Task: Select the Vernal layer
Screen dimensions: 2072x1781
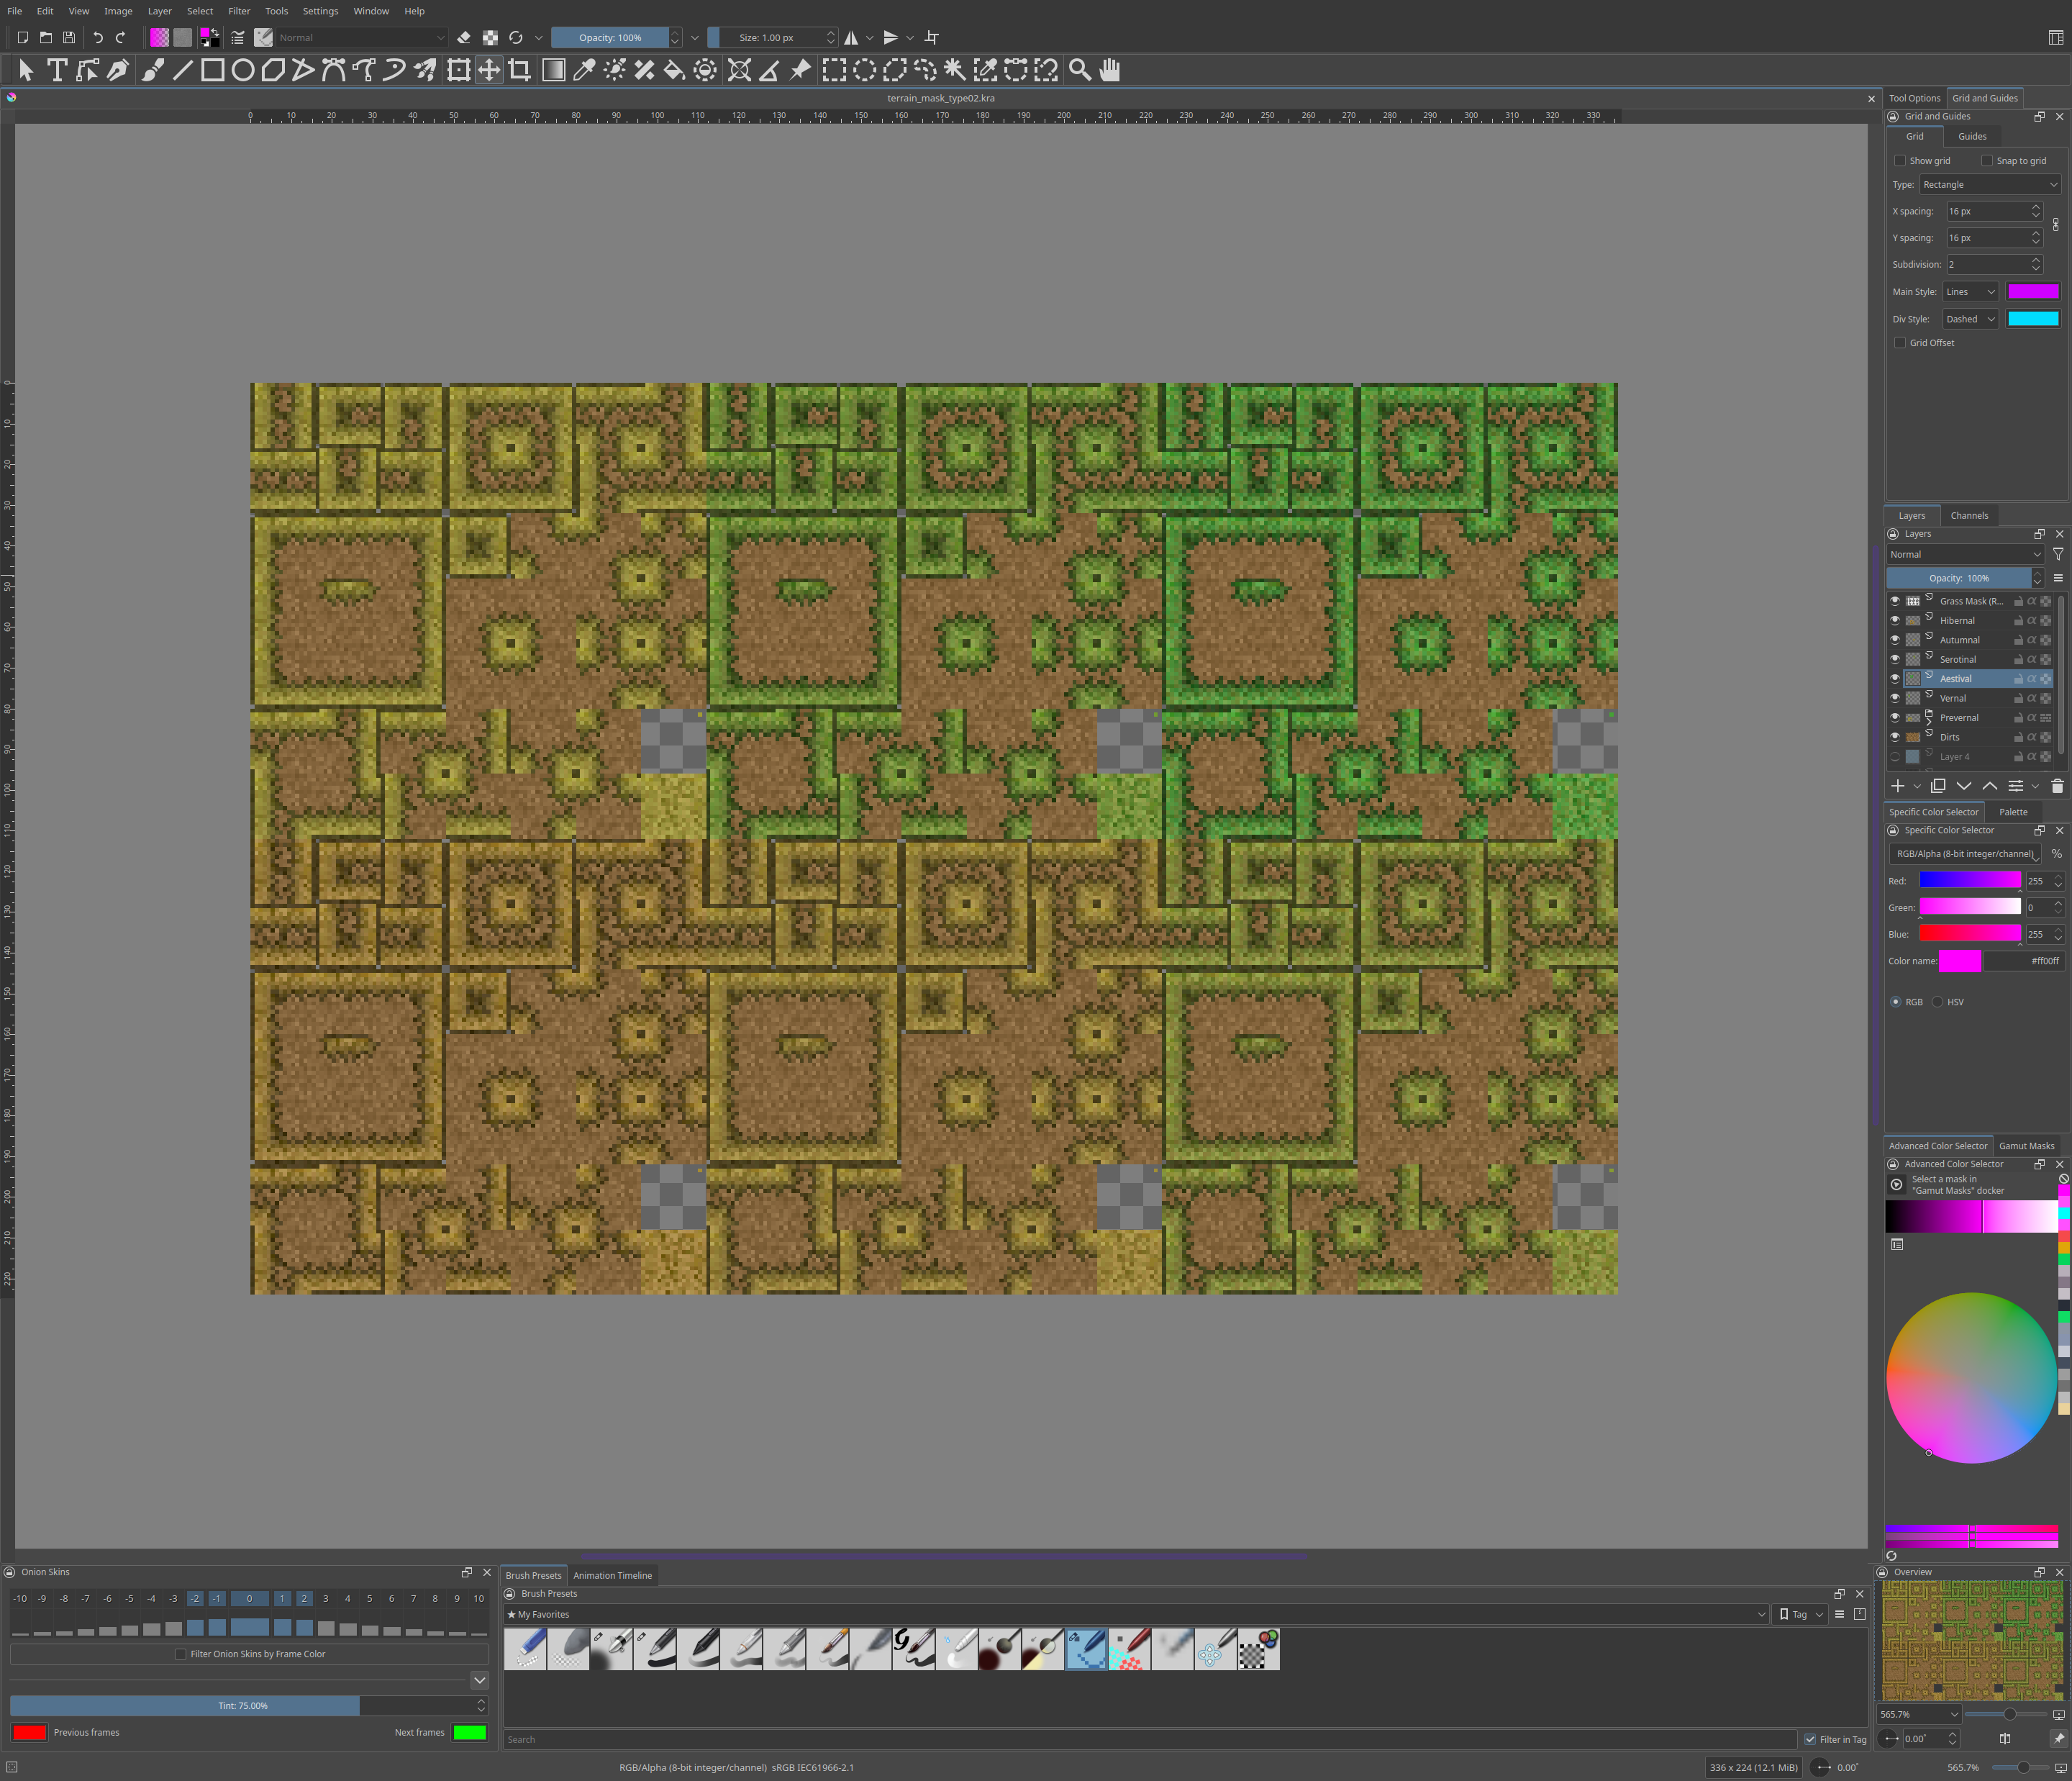Action: coord(1953,698)
